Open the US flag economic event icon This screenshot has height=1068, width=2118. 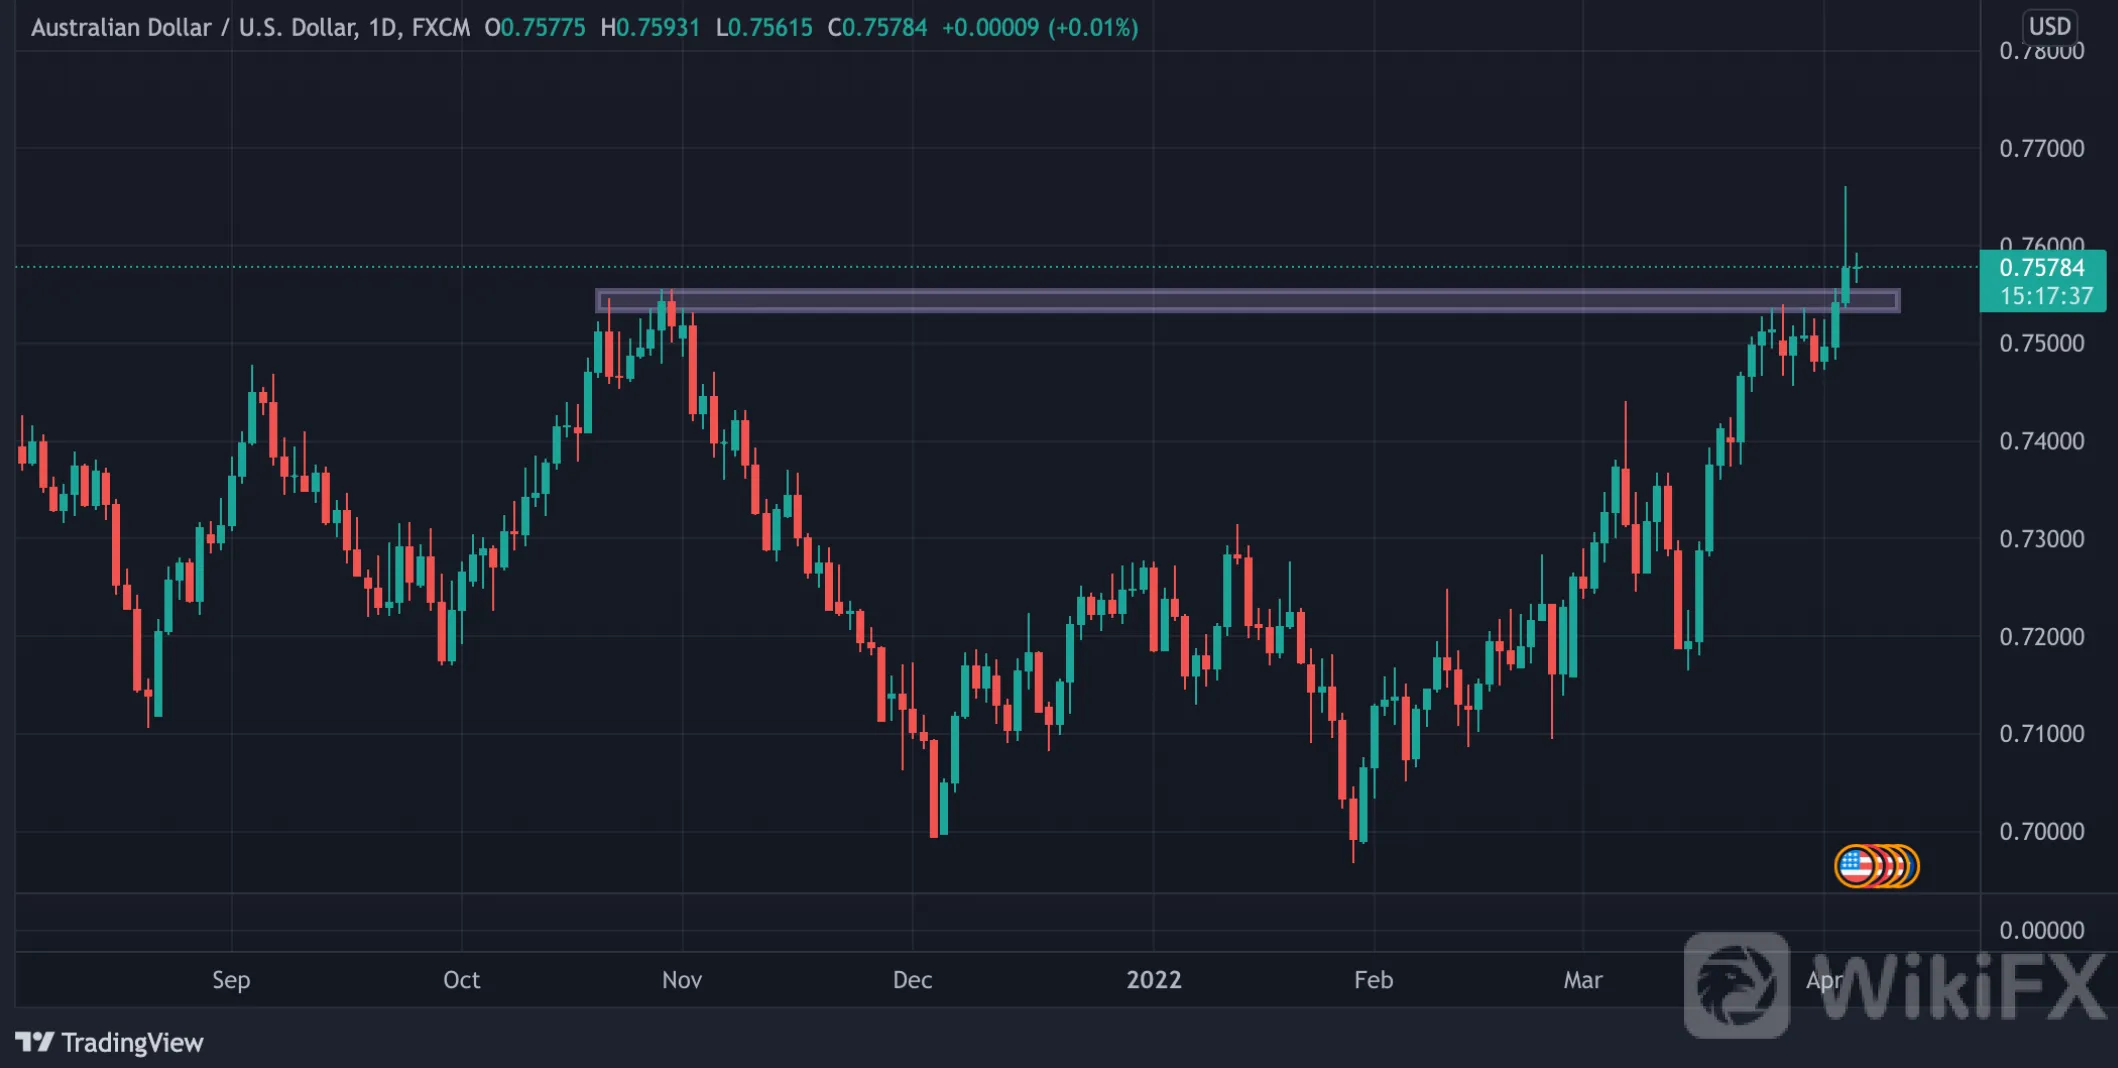(x=1855, y=866)
